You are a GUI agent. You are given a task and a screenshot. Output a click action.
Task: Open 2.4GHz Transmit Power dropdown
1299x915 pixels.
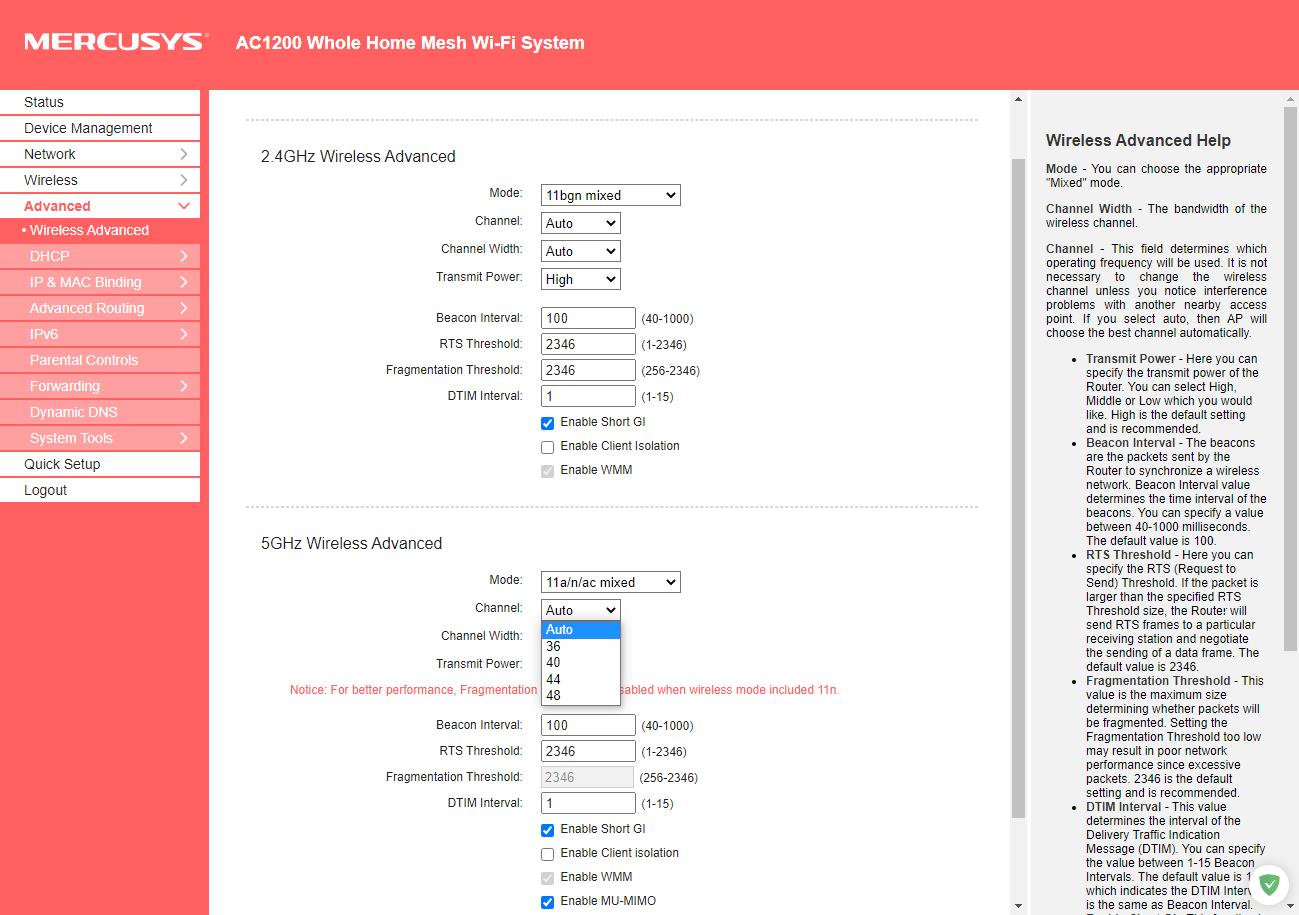point(580,279)
